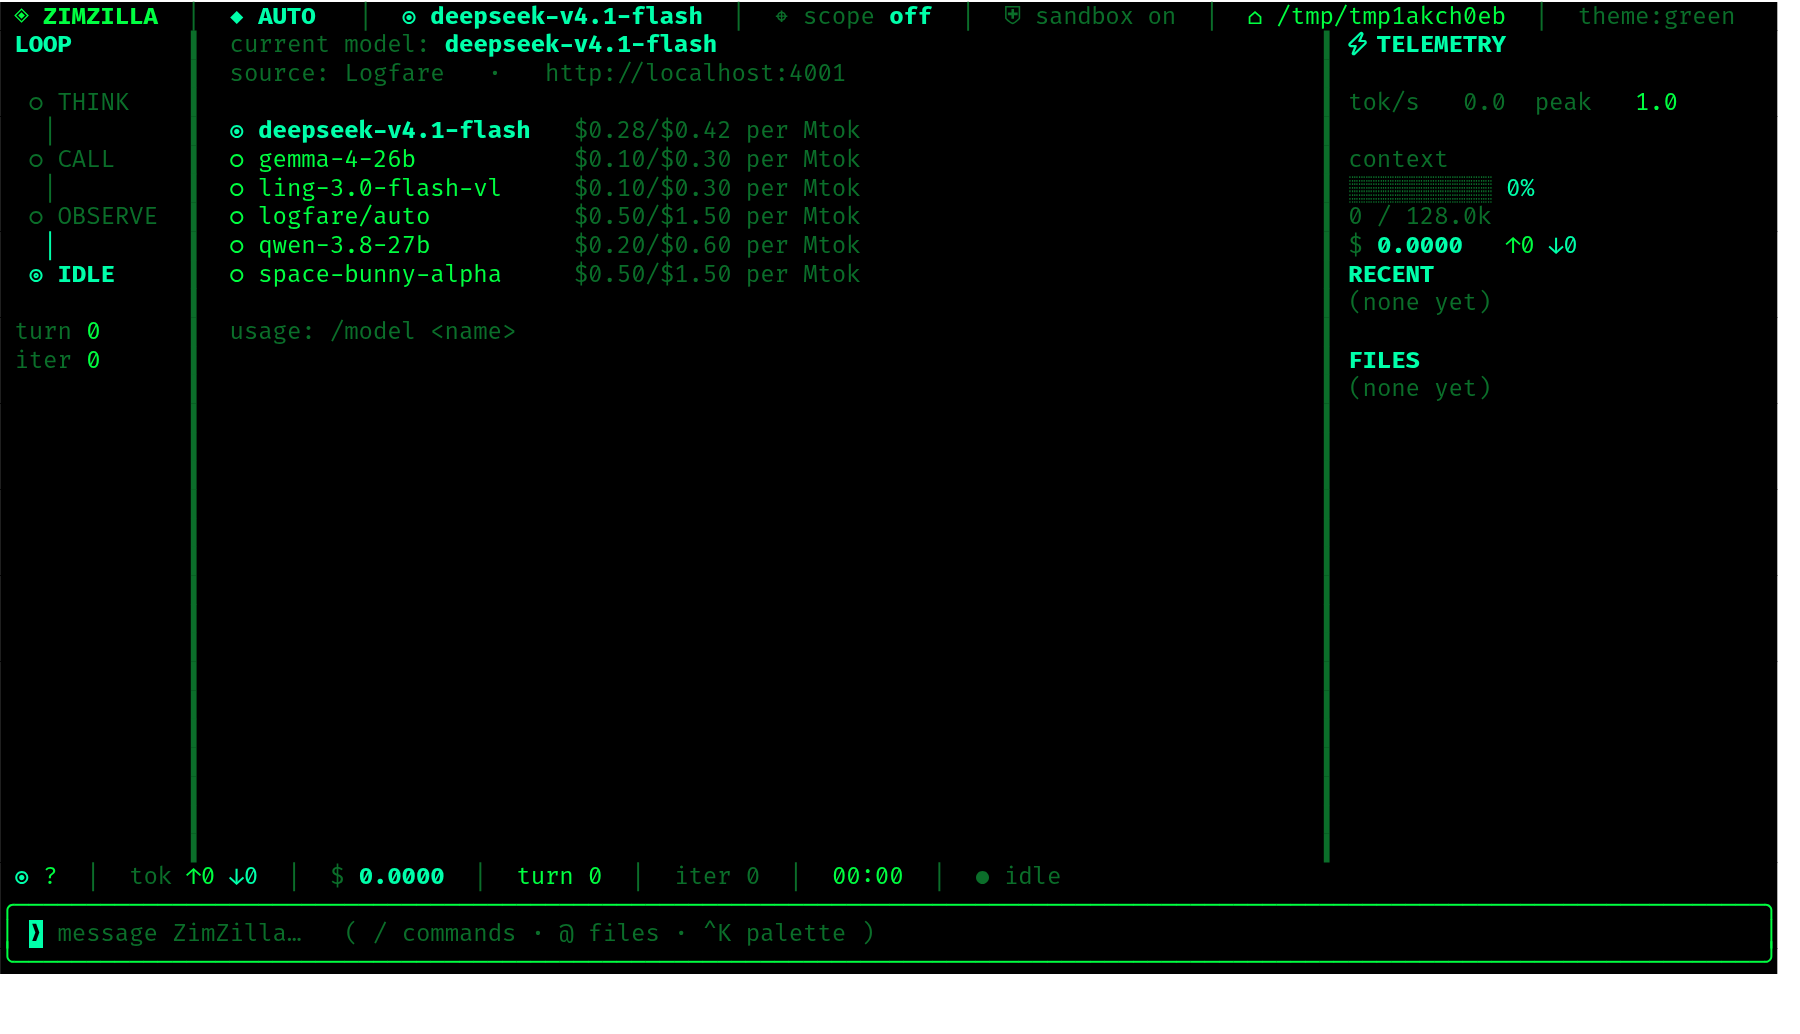The width and height of the screenshot is (1800, 1034).
Task: Select the qwen-3.8-27b model radio
Action: (x=237, y=246)
